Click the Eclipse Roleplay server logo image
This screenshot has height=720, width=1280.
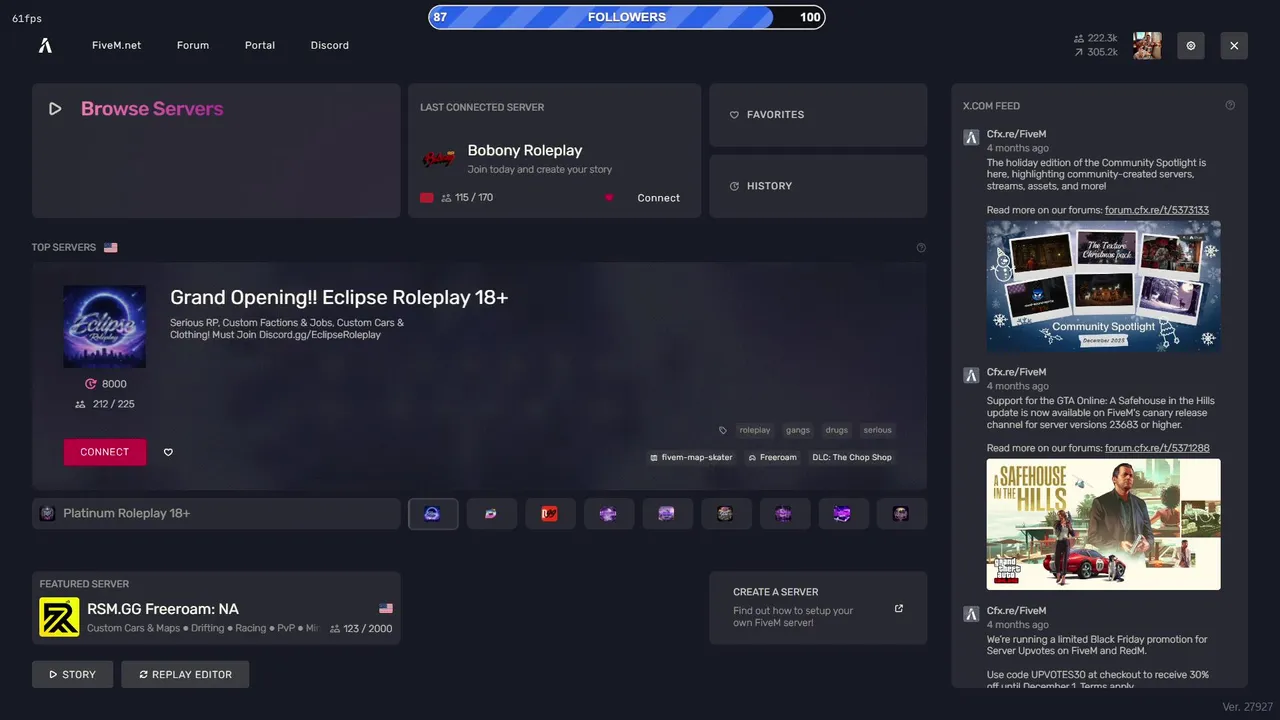pos(105,326)
